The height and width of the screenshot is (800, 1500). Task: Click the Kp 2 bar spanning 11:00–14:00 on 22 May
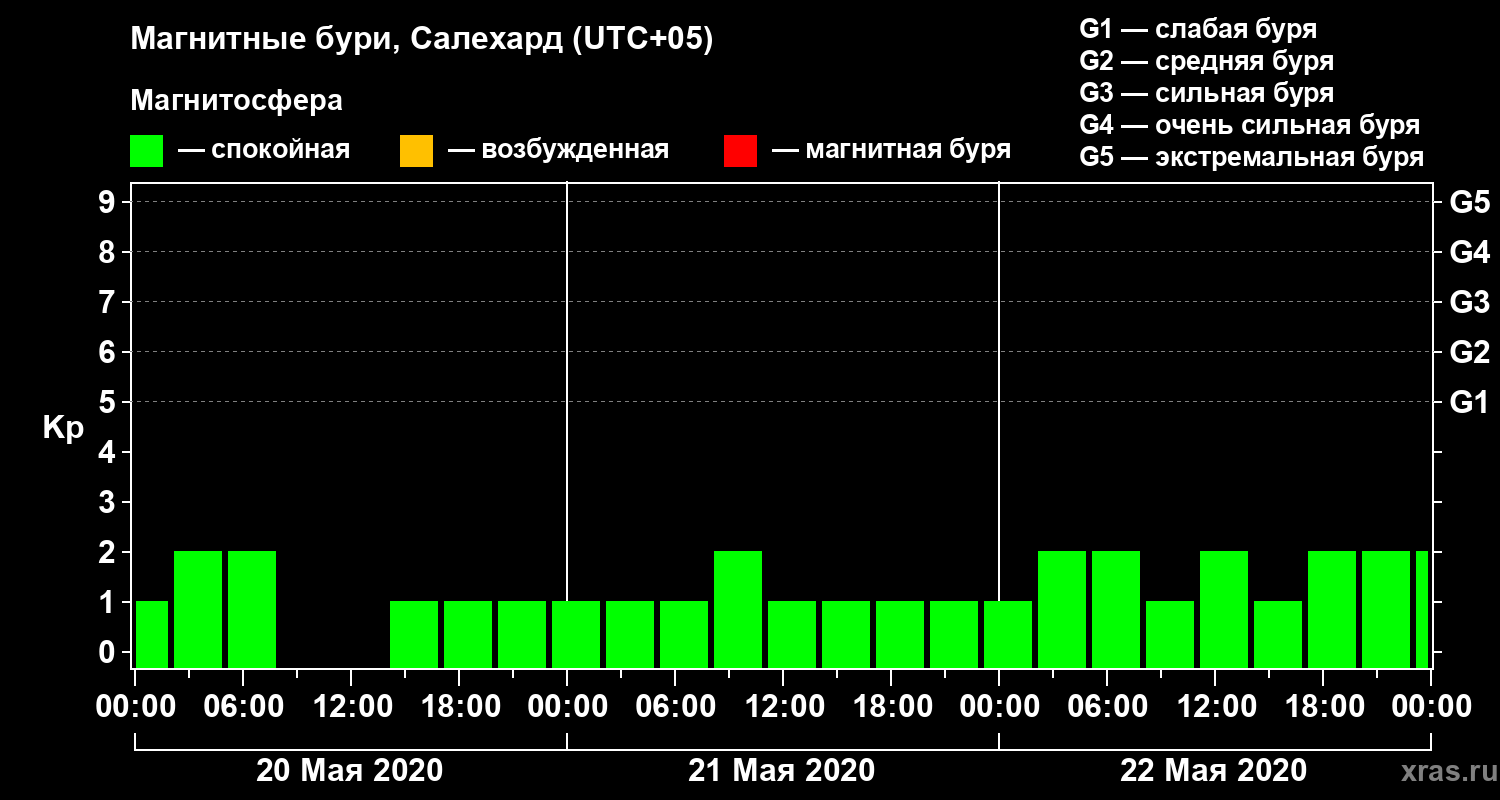pos(1224,609)
